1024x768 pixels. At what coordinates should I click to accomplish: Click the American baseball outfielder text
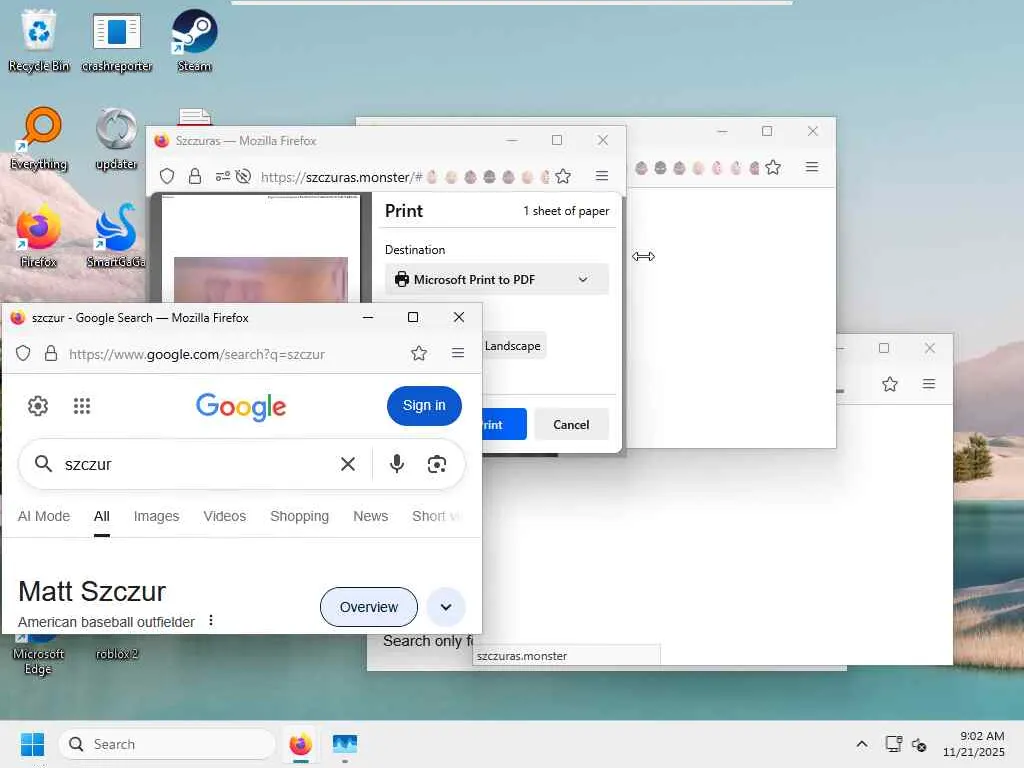pyautogui.click(x=106, y=622)
